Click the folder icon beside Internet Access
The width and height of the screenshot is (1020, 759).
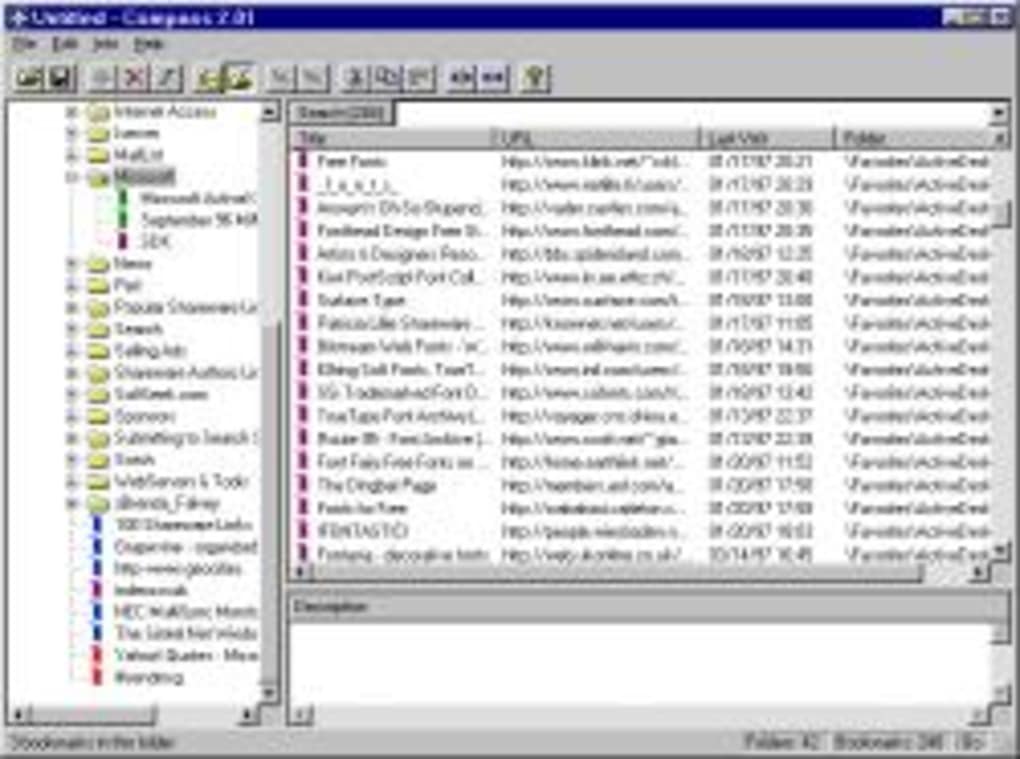pyautogui.click(x=98, y=112)
